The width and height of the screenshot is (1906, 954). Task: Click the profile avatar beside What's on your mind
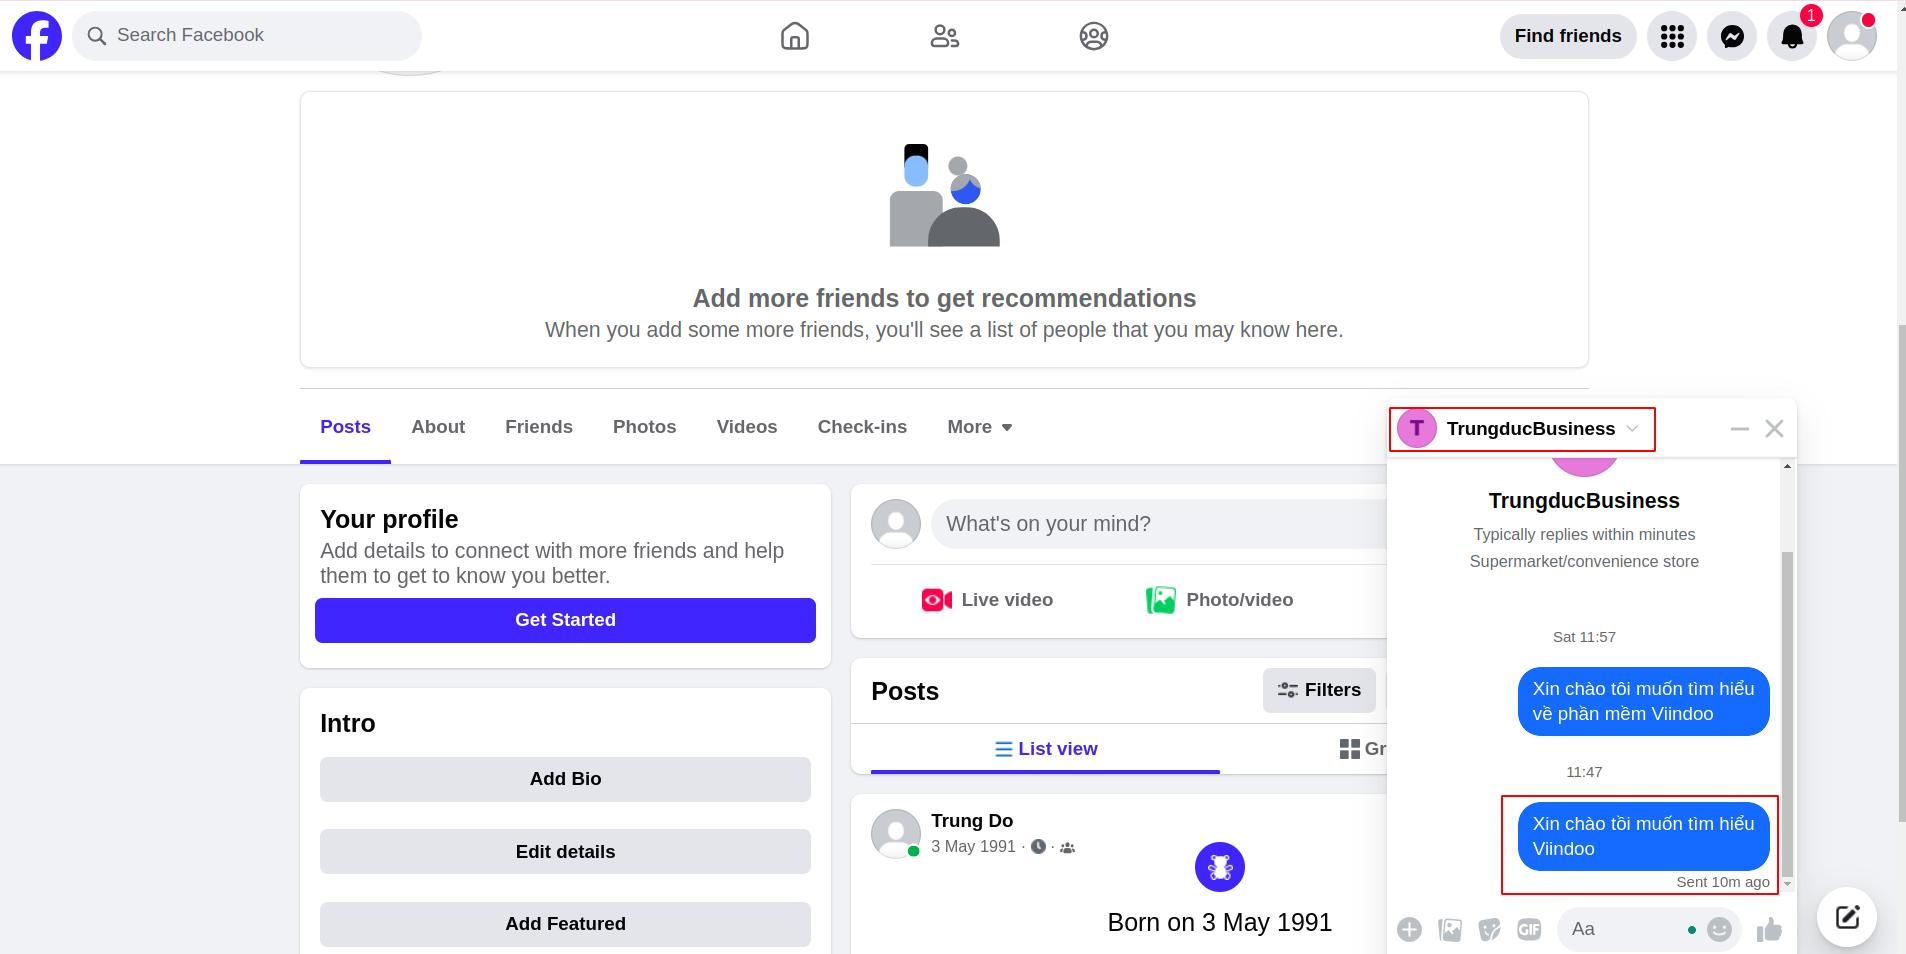[x=896, y=524]
